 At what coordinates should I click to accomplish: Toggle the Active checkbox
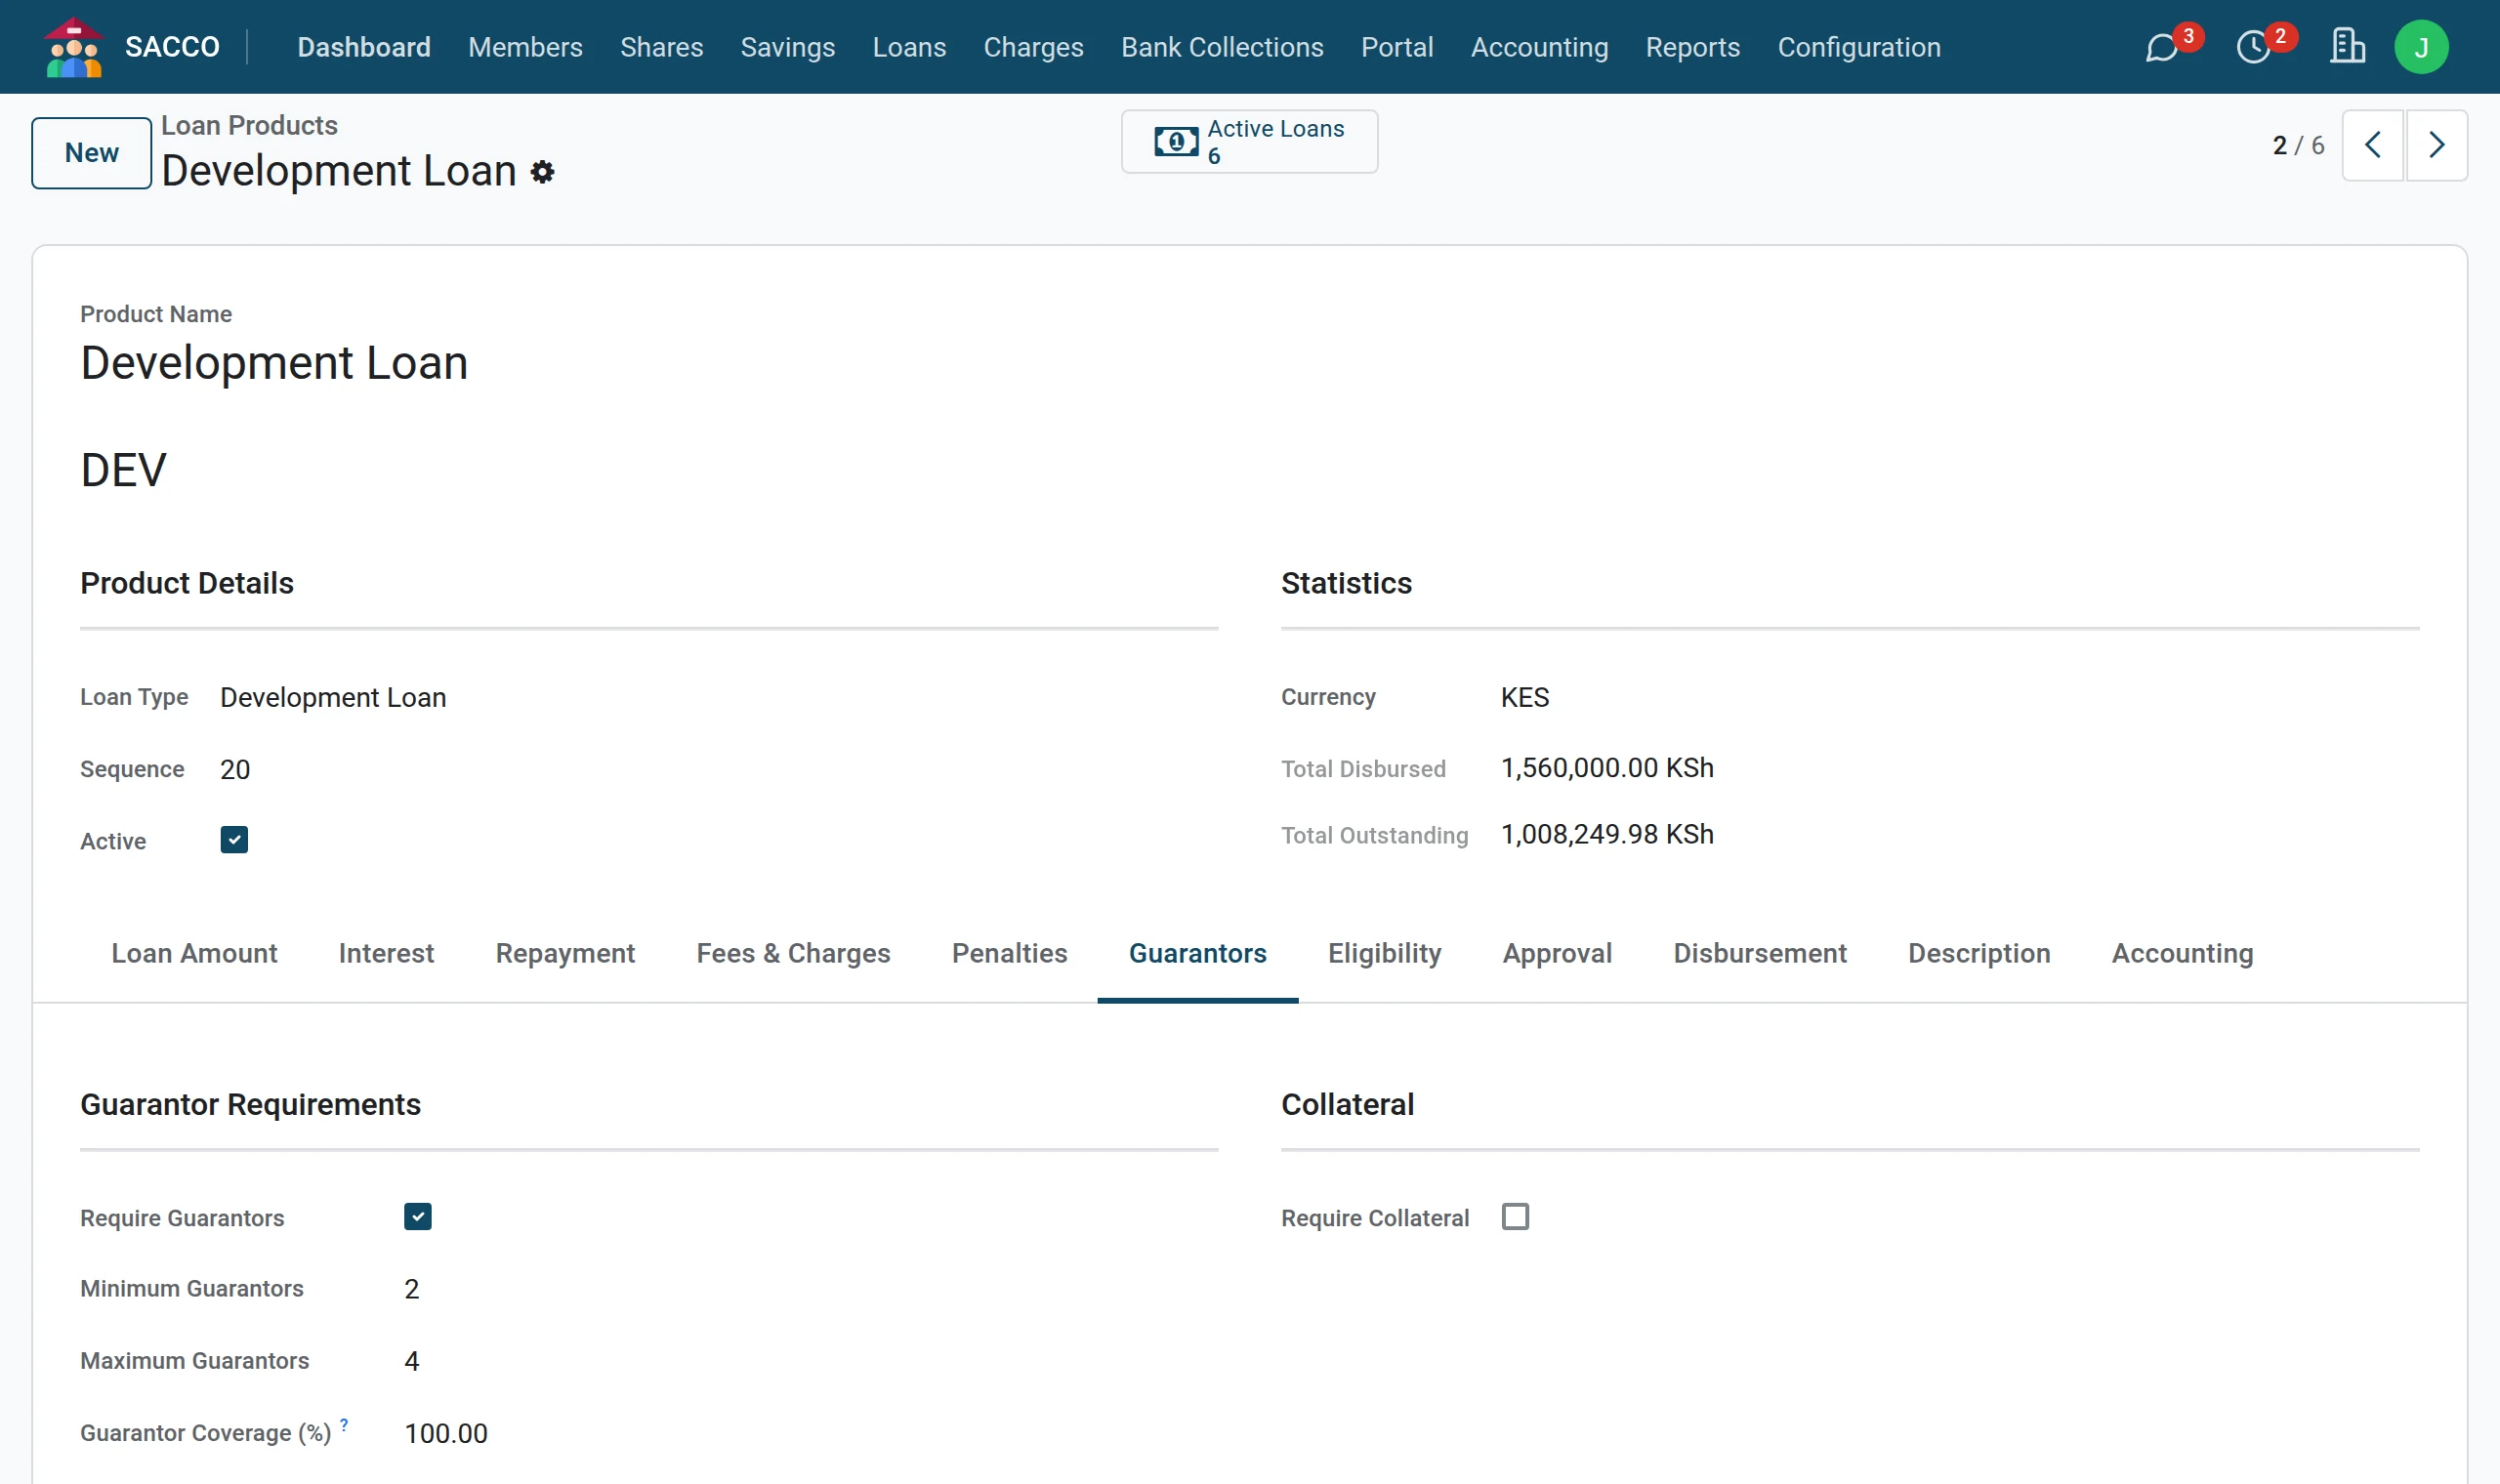[x=234, y=840]
